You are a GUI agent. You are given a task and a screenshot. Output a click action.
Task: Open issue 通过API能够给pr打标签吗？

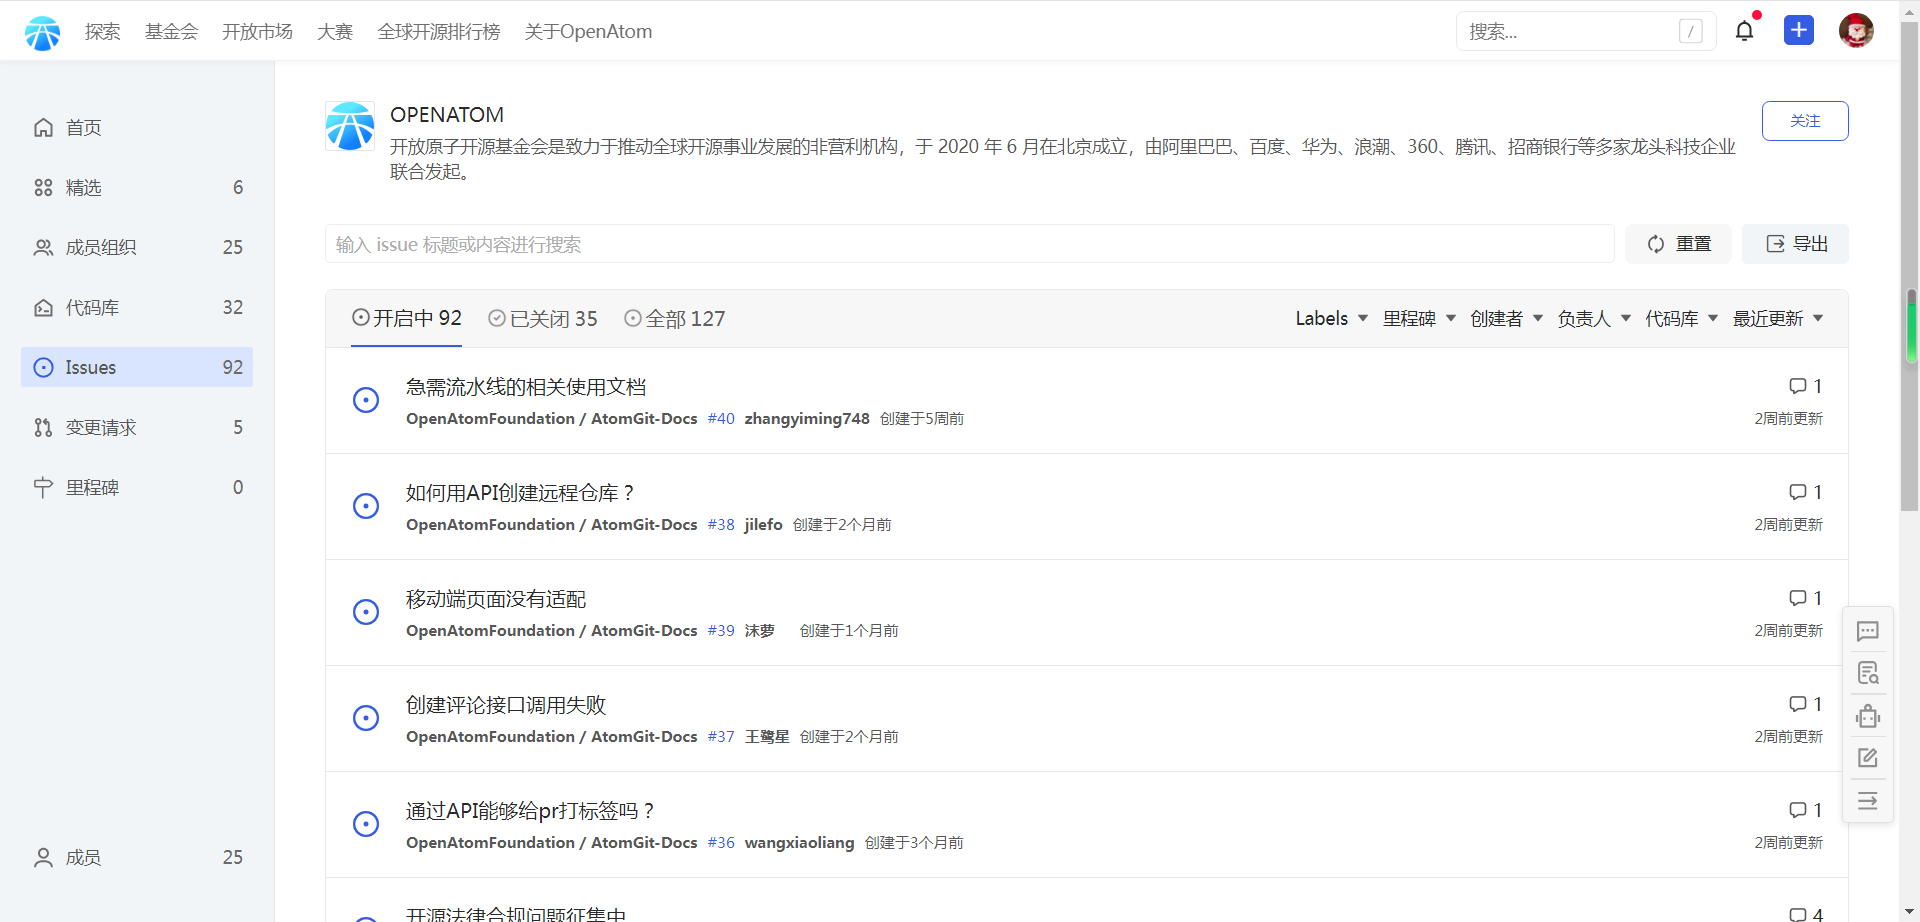[530, 811]
